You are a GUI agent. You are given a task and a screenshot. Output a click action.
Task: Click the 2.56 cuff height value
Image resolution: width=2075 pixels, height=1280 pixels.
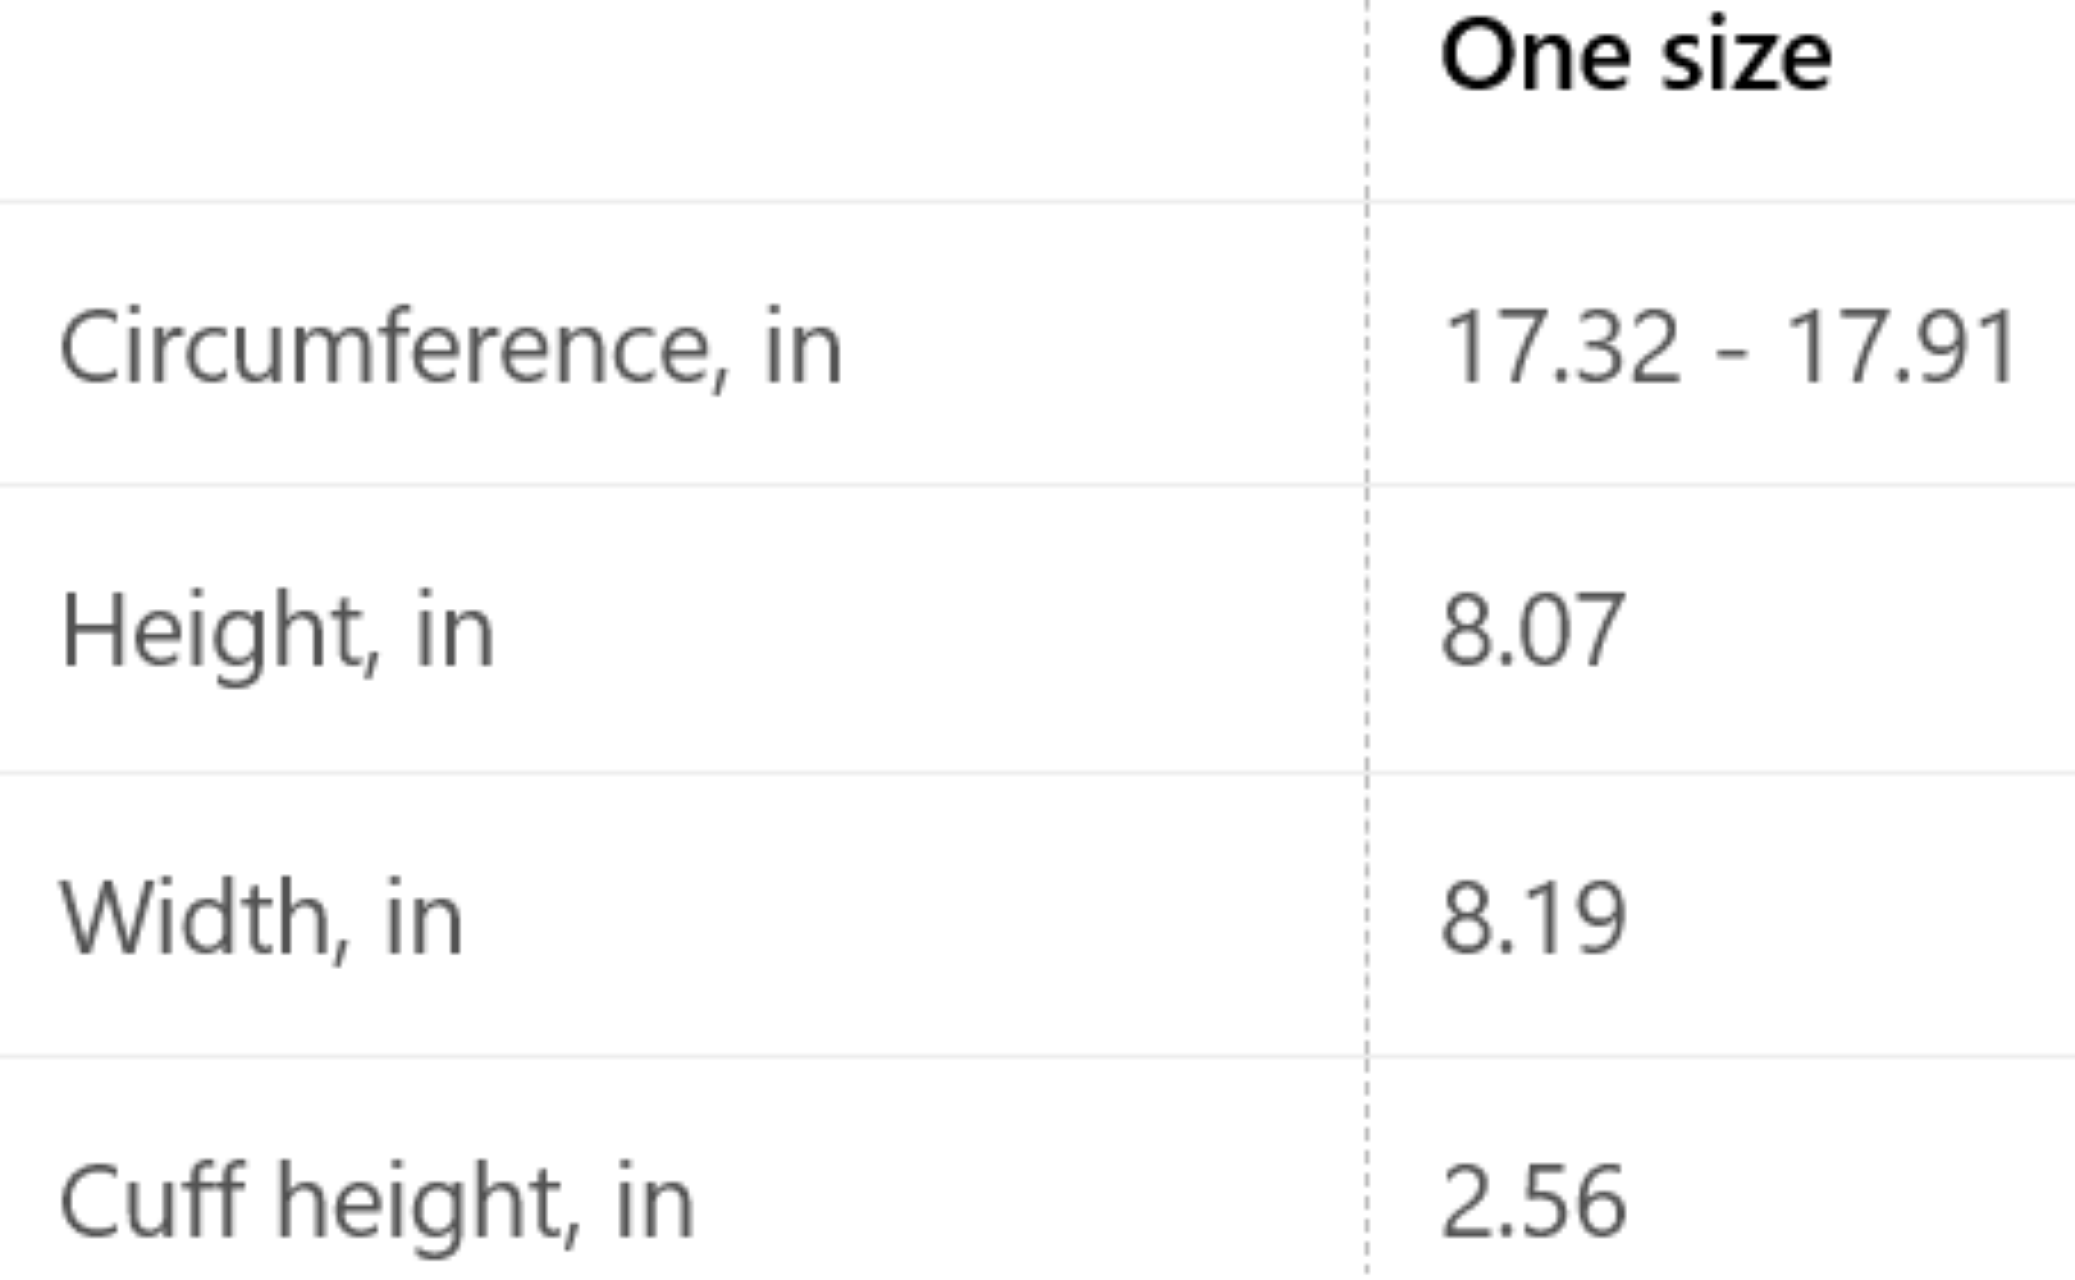coord(1533,1202)
